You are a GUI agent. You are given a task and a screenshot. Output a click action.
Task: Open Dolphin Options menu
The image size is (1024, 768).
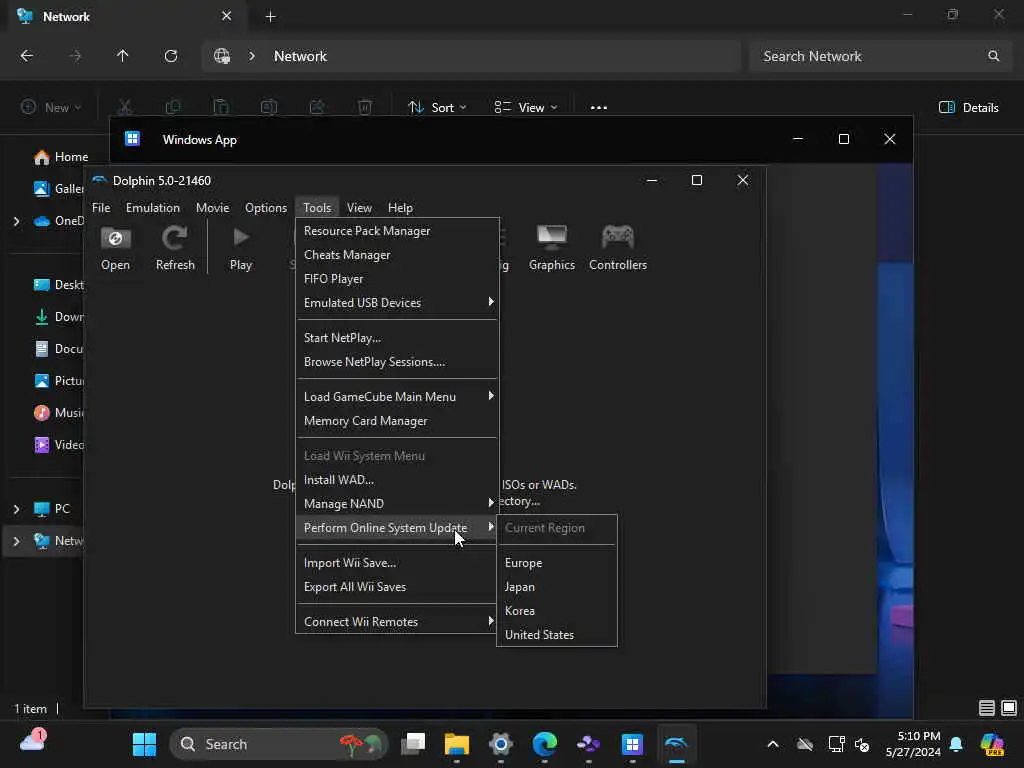pyautogui.click(x=266, y=208)
